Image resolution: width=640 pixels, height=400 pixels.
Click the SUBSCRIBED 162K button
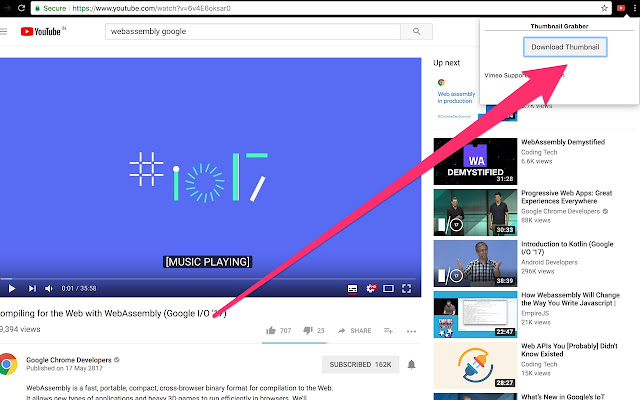tap(360, 364)
